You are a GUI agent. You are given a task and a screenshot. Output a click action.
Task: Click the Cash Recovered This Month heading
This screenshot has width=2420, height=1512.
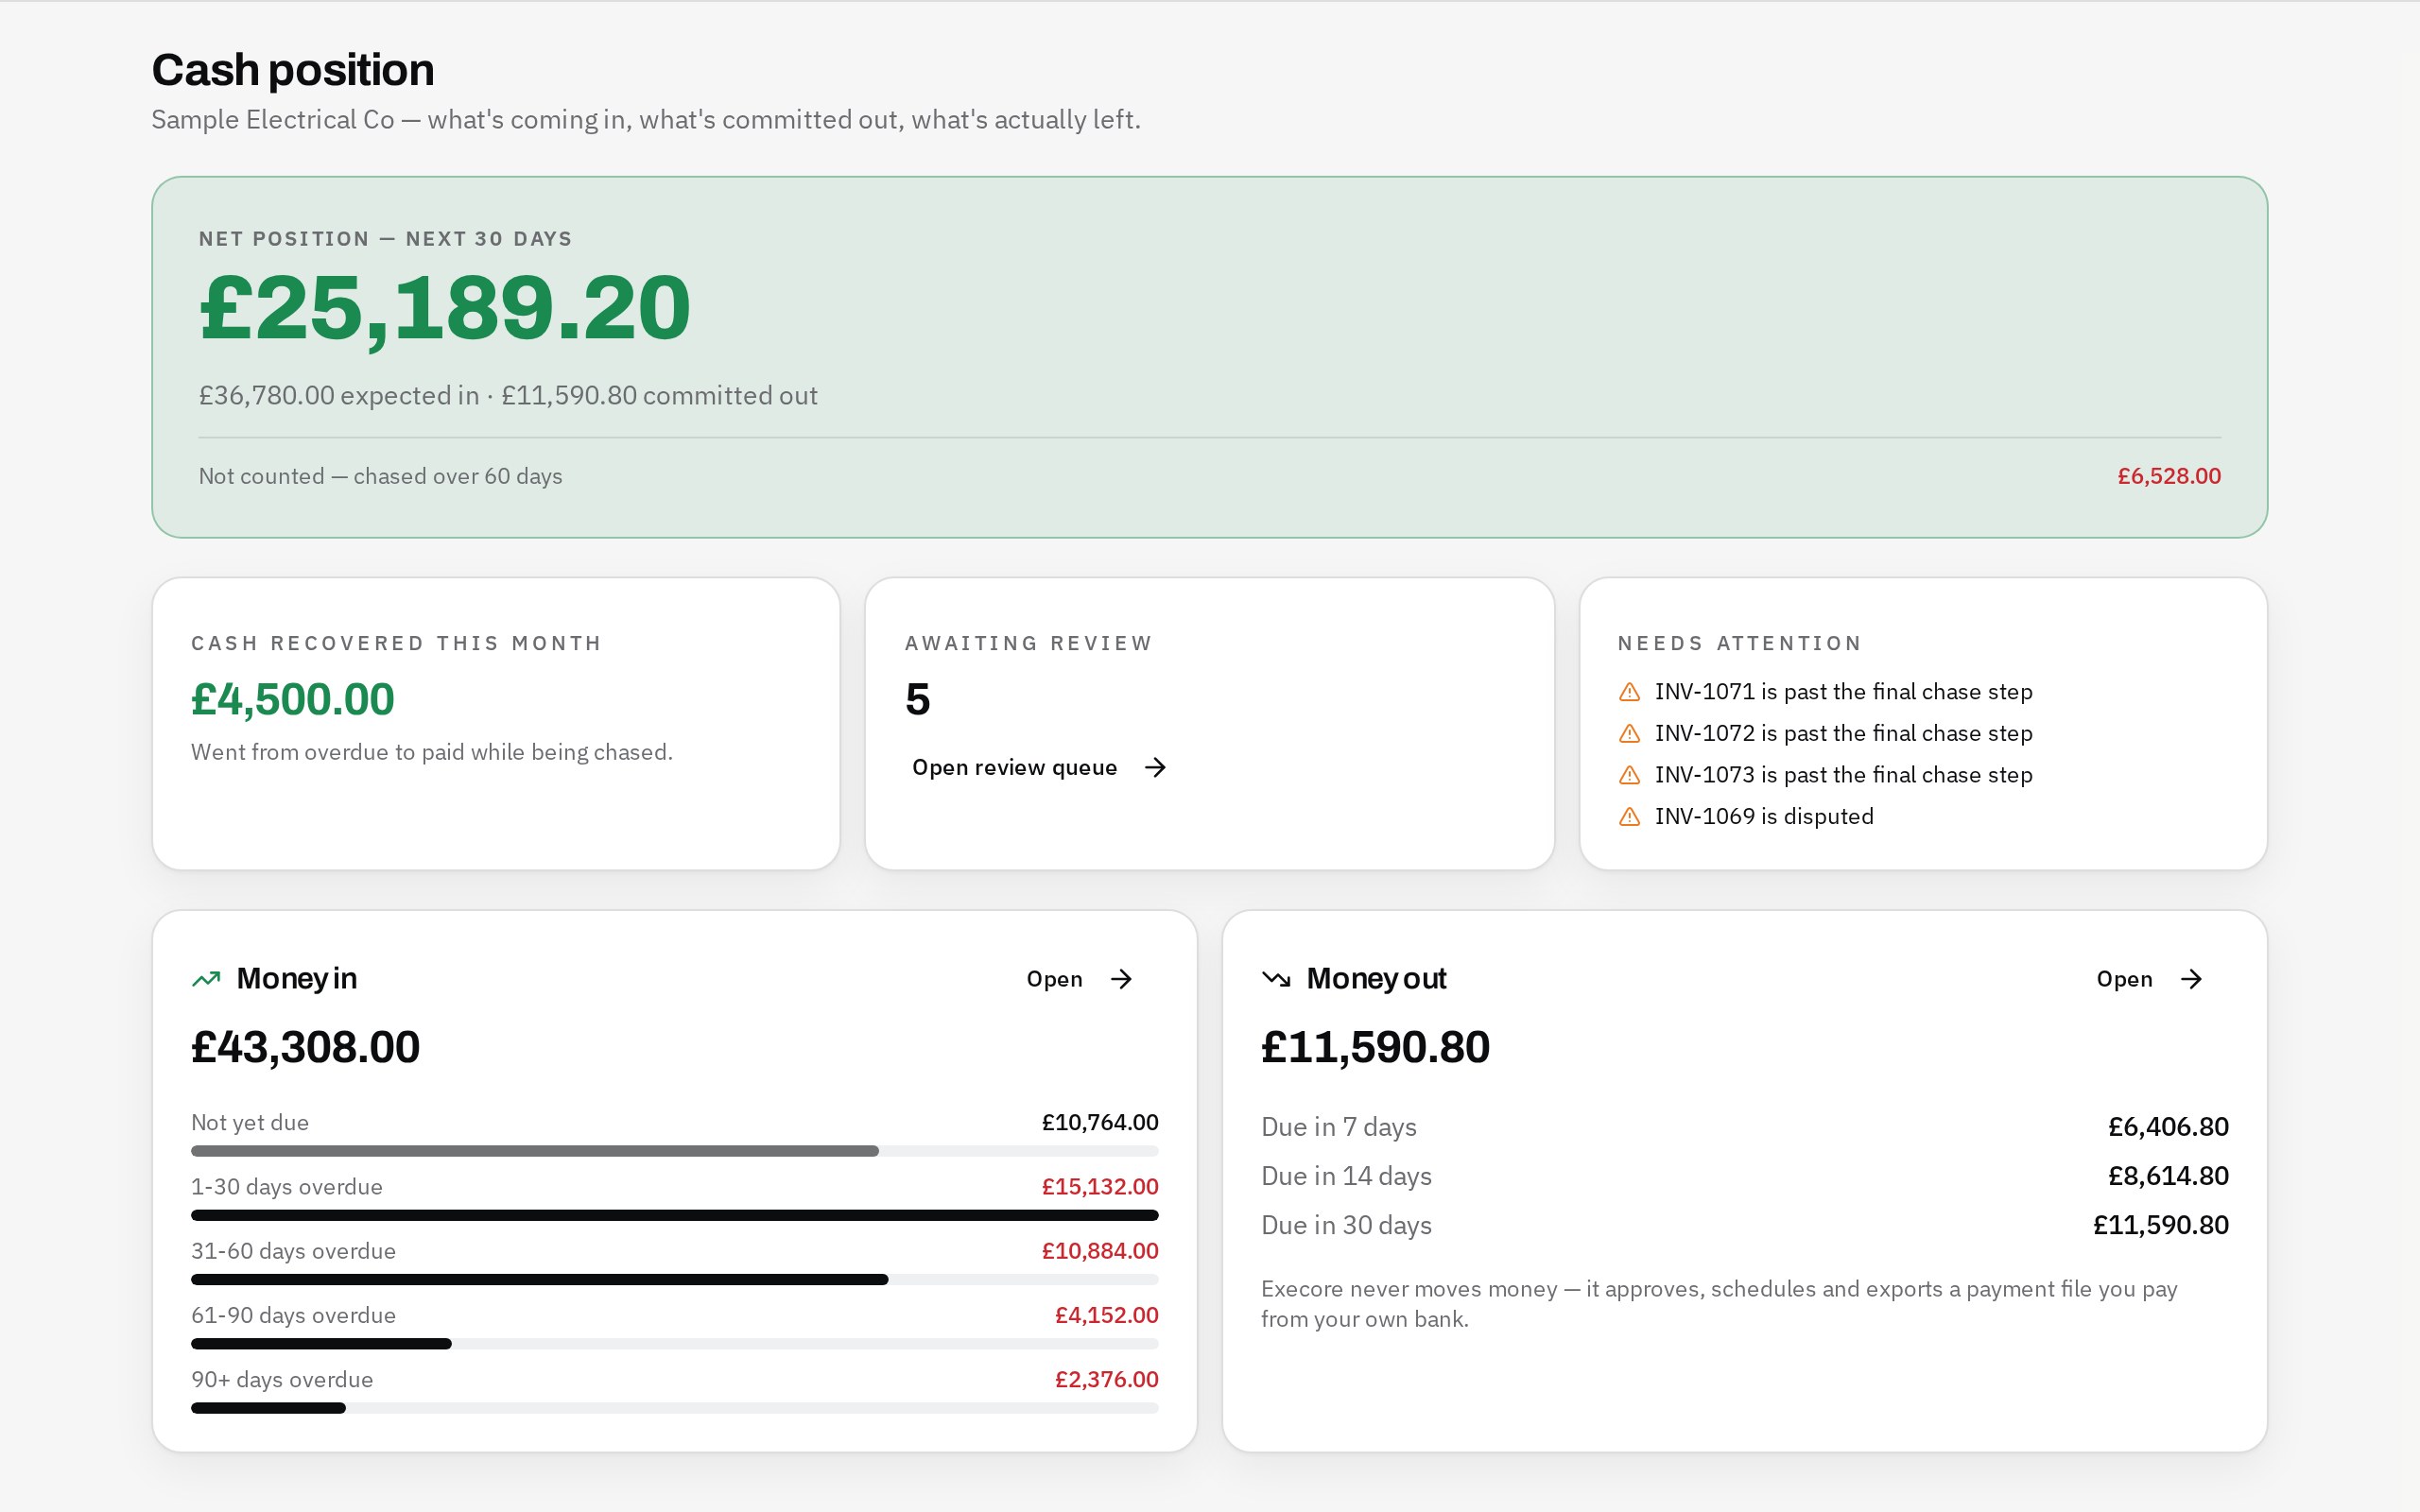[x=397, y=643]
